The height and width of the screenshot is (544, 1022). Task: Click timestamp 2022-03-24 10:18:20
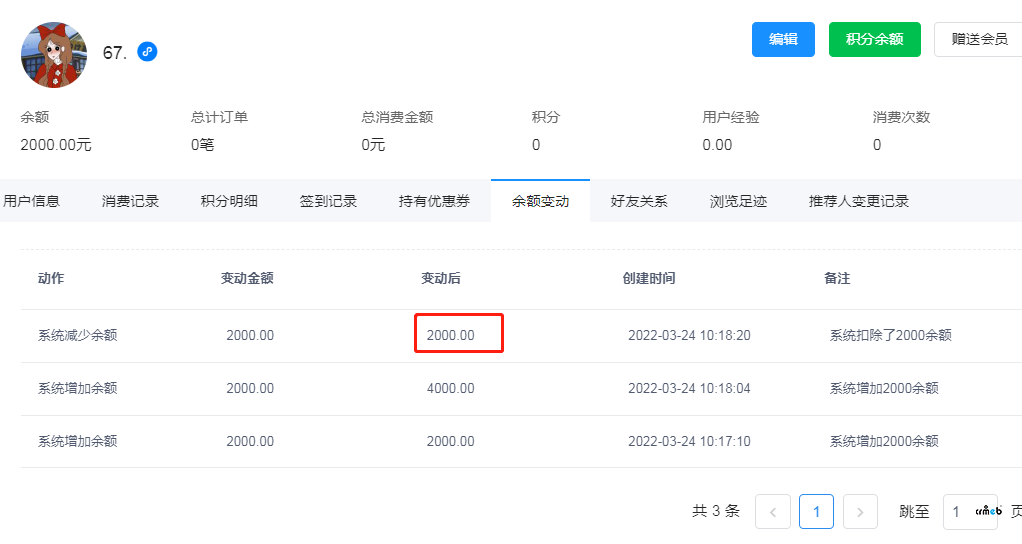pyautogui.click(x=689, y=336)
